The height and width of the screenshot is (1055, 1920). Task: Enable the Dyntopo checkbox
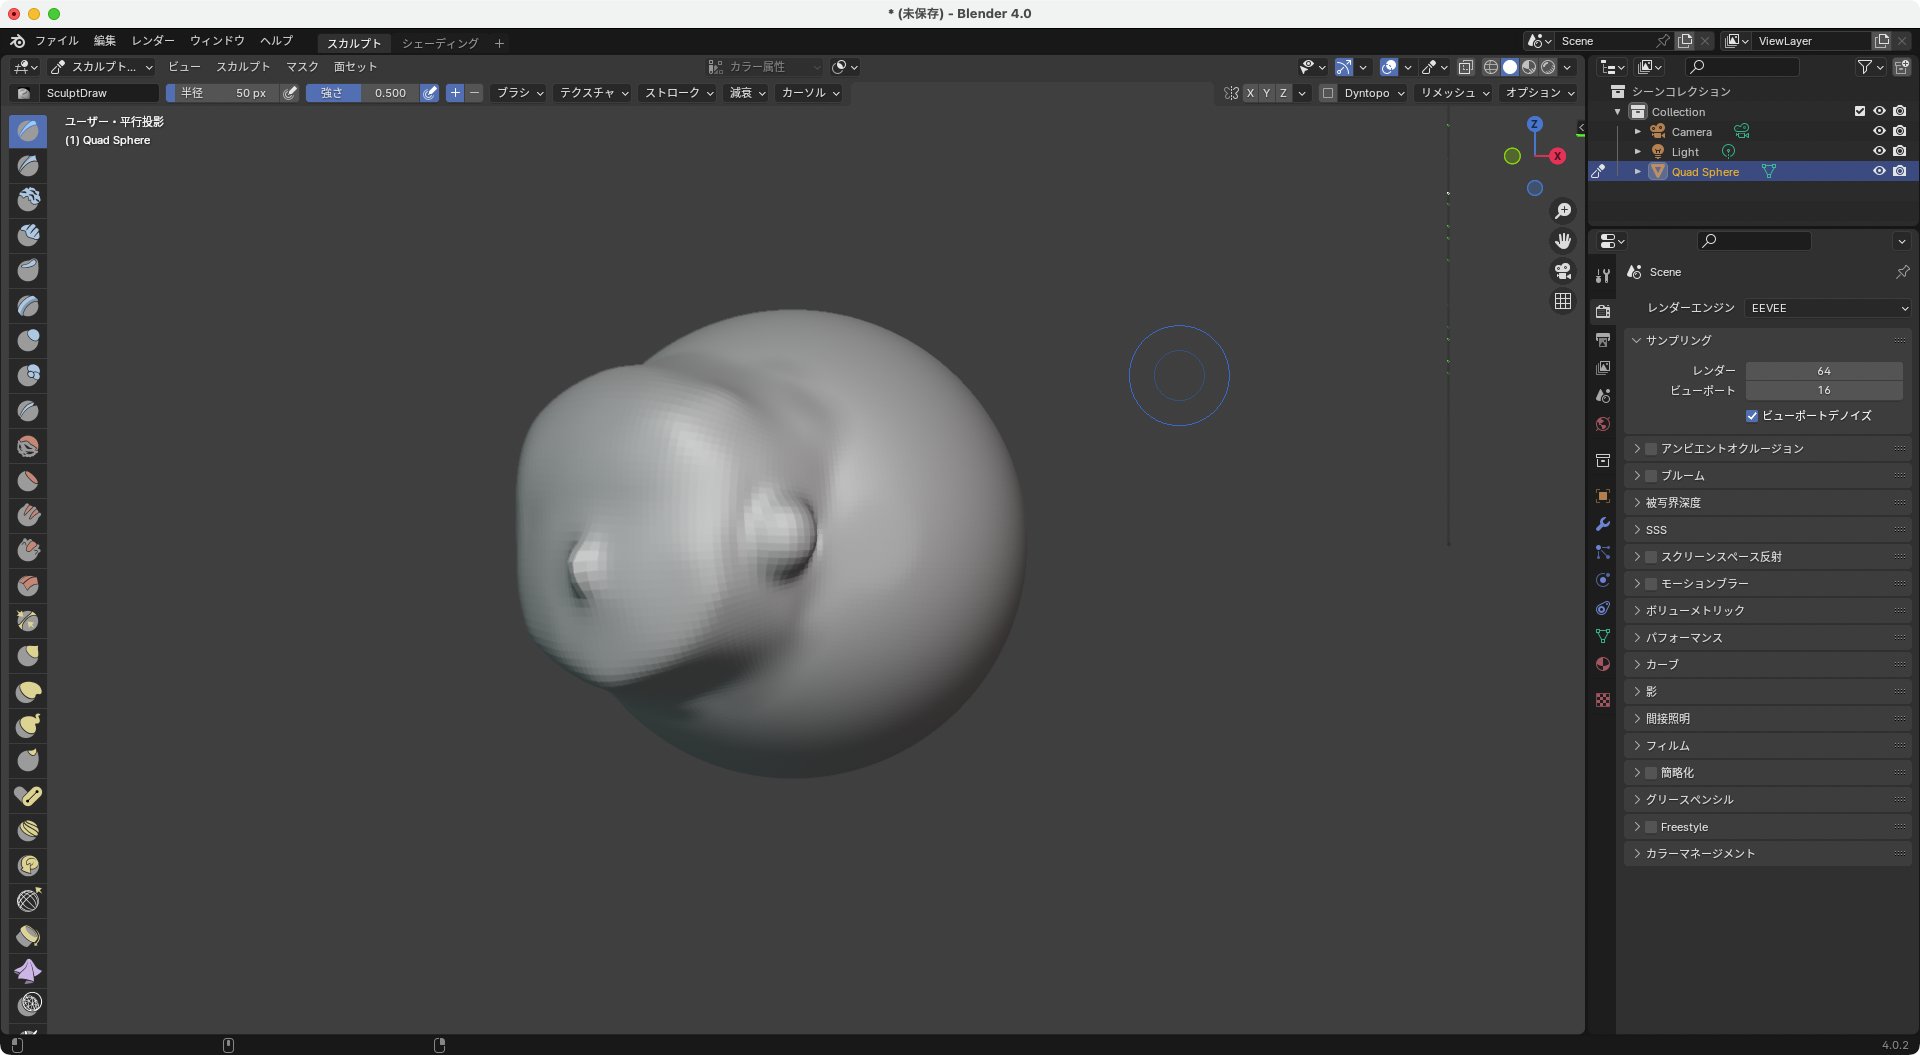pos(1328,93)
